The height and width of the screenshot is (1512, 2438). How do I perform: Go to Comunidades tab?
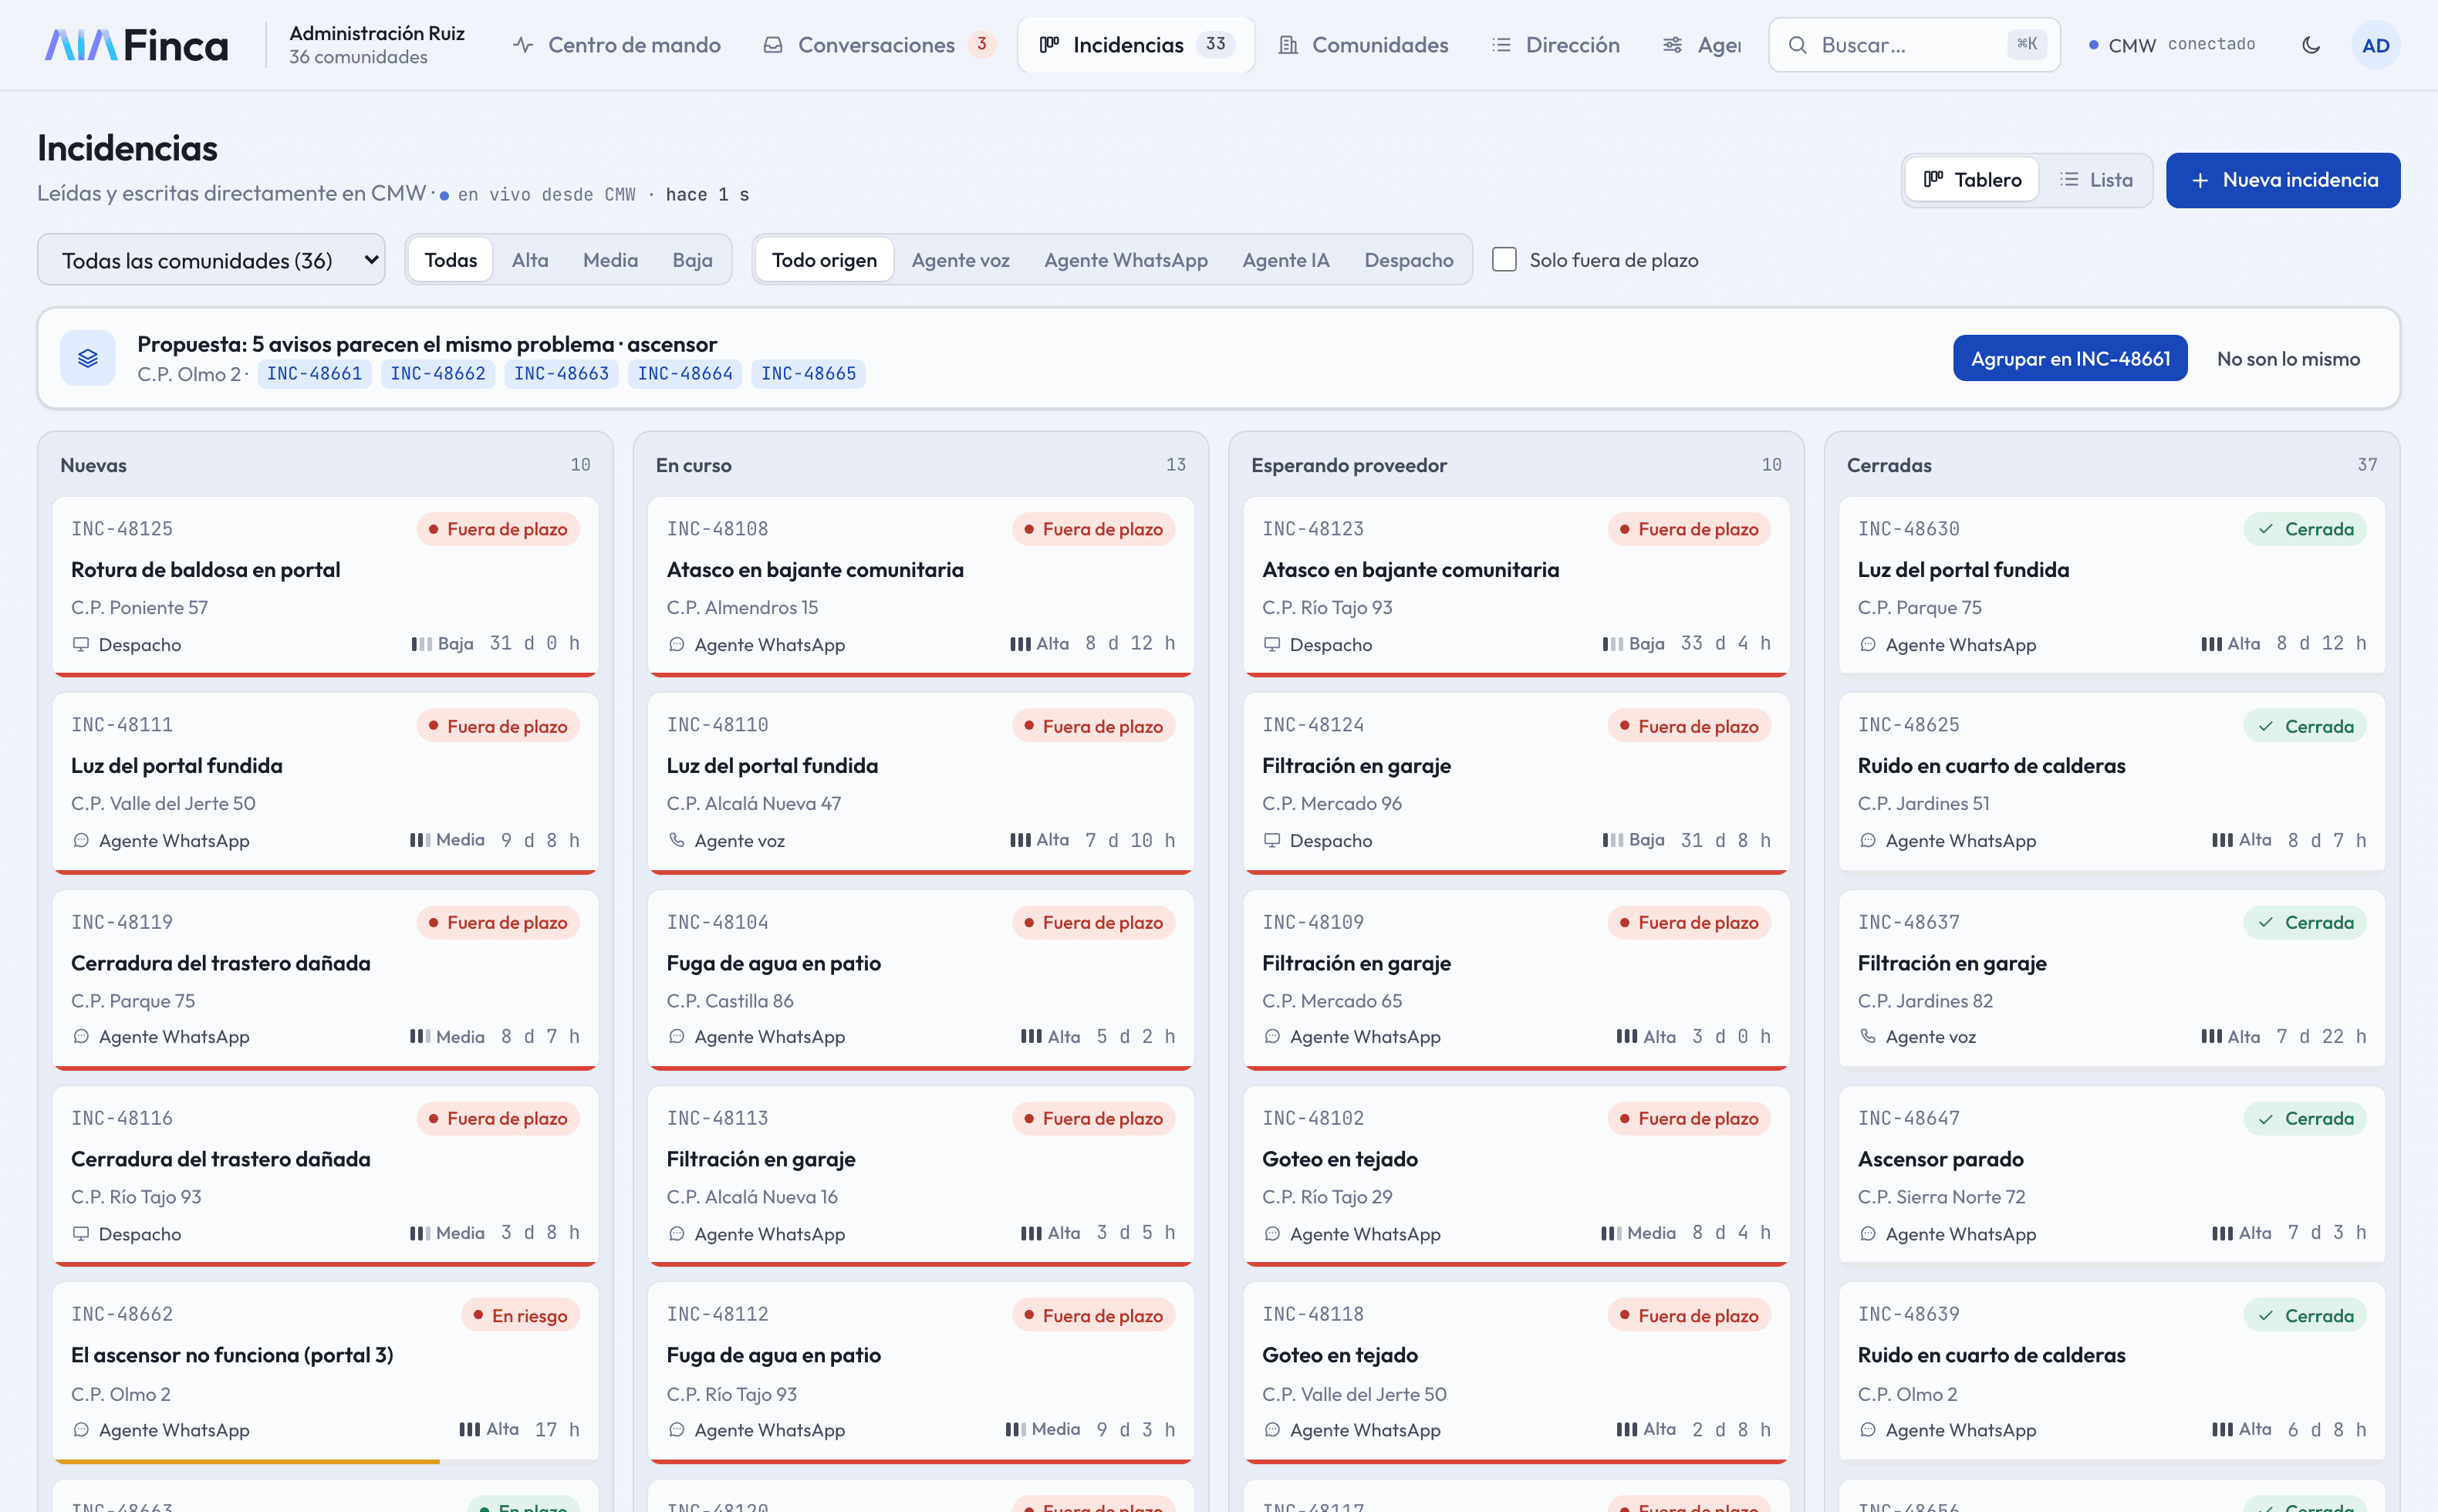[x=1364, y=45]
